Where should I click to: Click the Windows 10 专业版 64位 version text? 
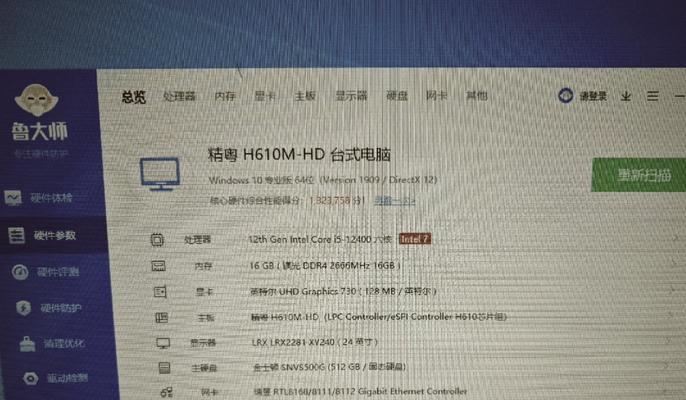[x=323, y=180]
